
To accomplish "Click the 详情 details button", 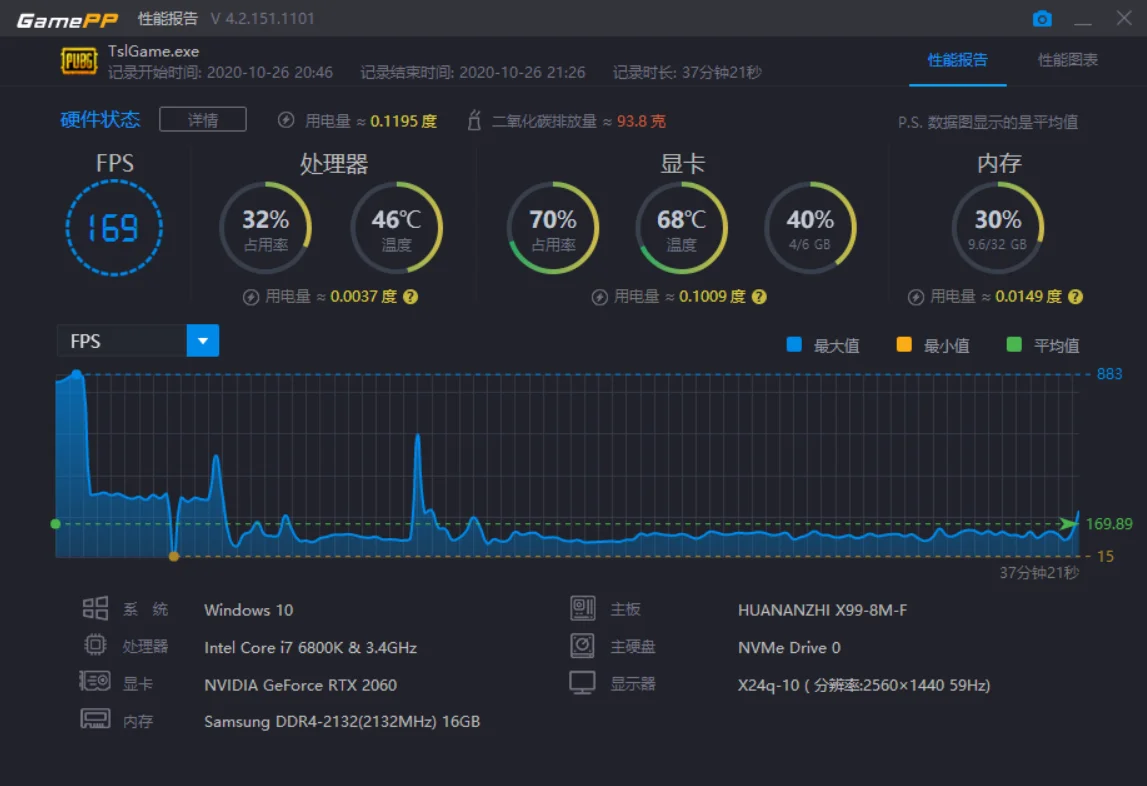I will [203, 119].
